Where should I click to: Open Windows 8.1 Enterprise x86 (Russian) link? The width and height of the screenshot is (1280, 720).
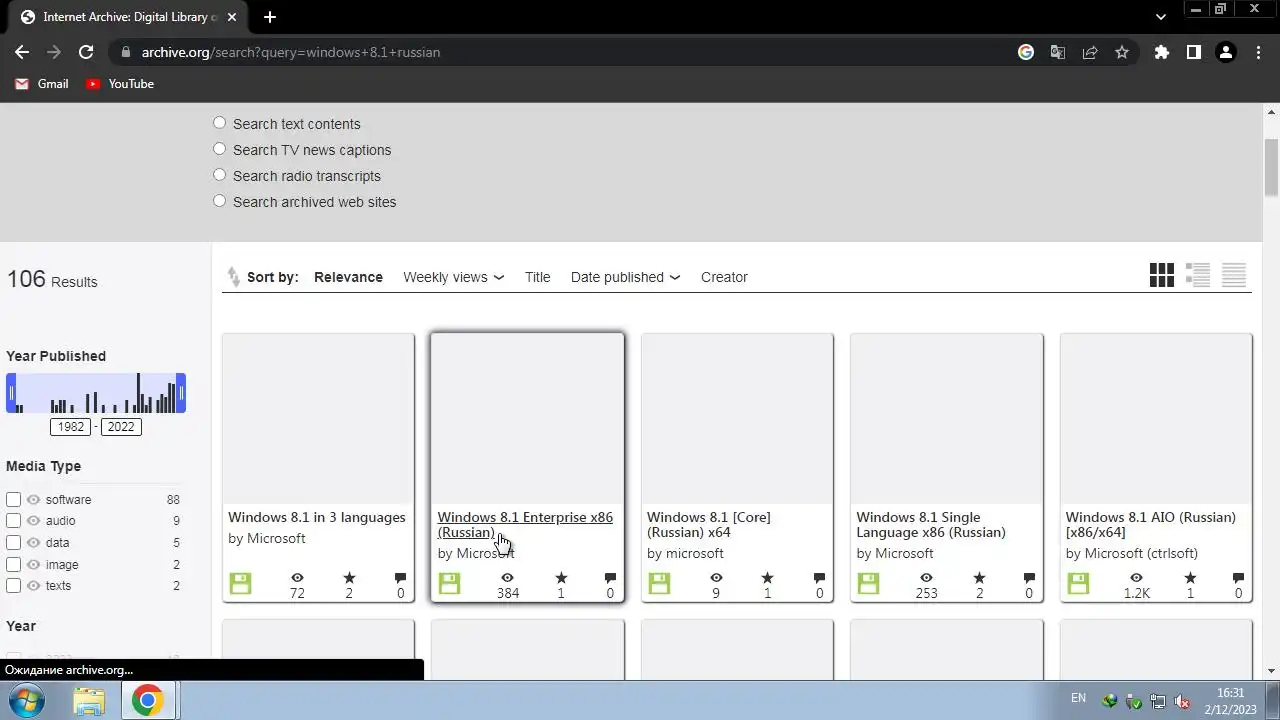click(x=525, y=525)
